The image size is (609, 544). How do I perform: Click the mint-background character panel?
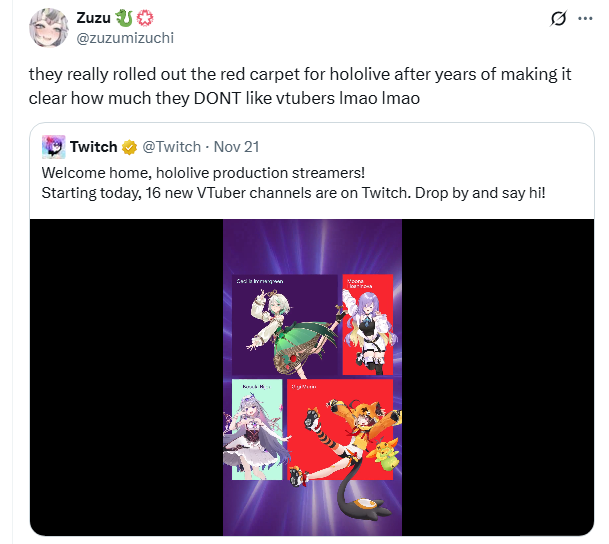coord(255,428)
